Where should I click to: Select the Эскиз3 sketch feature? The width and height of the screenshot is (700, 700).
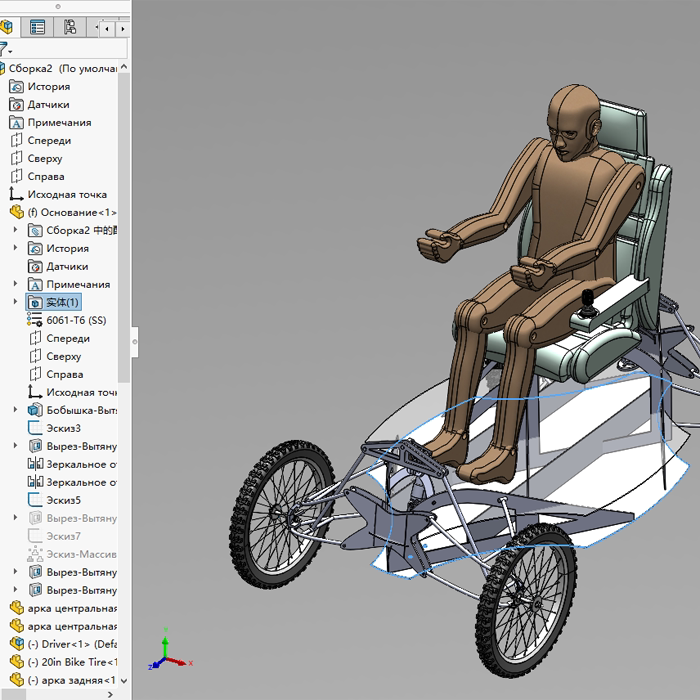(x=63, y=428)
